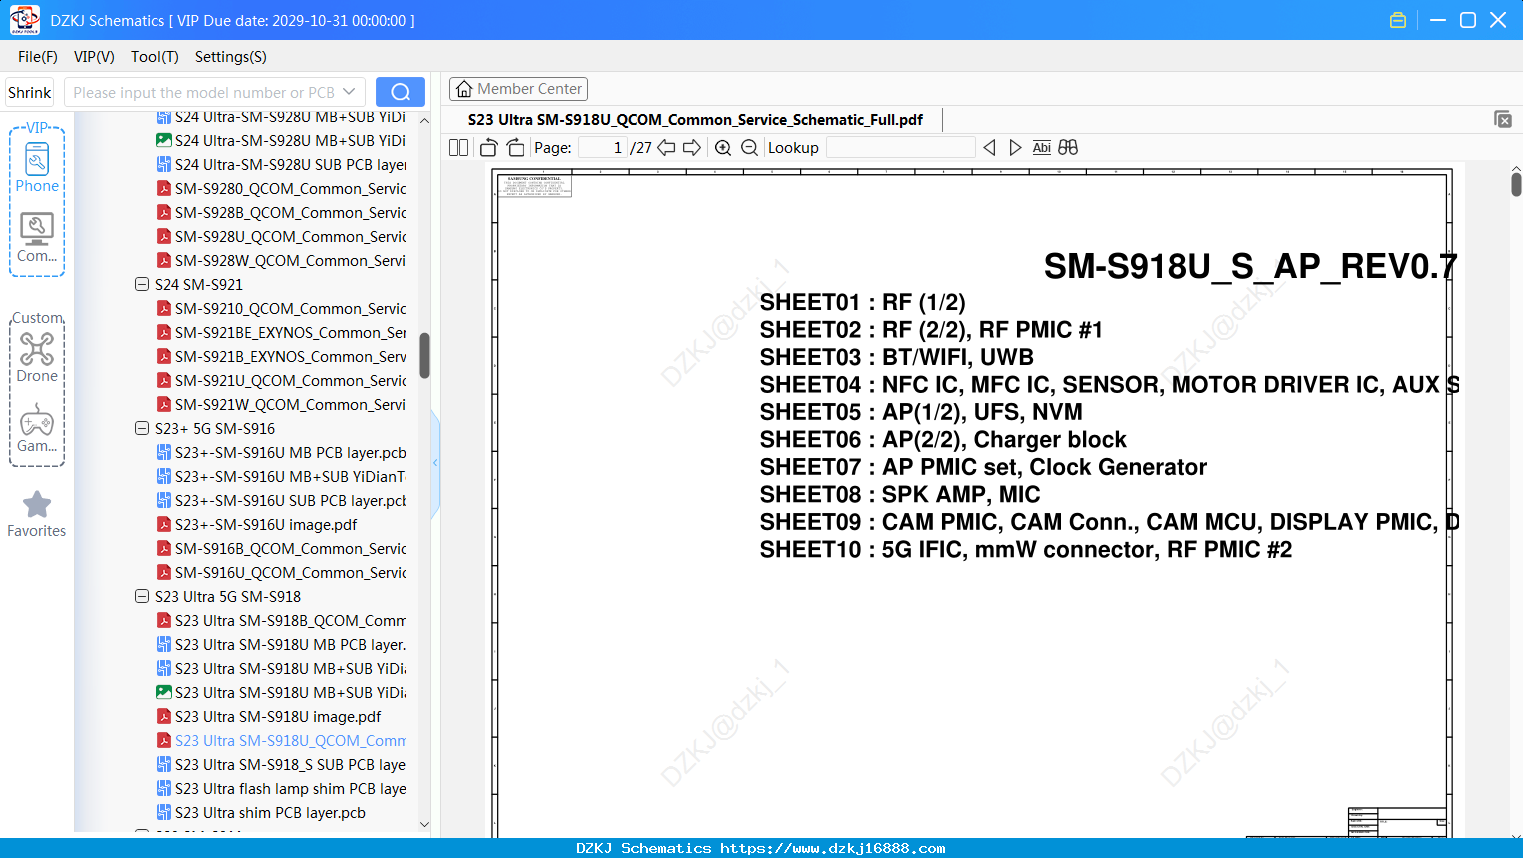This screenshot has height=858, width=1523.
Task: Open S24 Ultra-SM-S928U SUB PCB layer file
Action: point(282,164)
